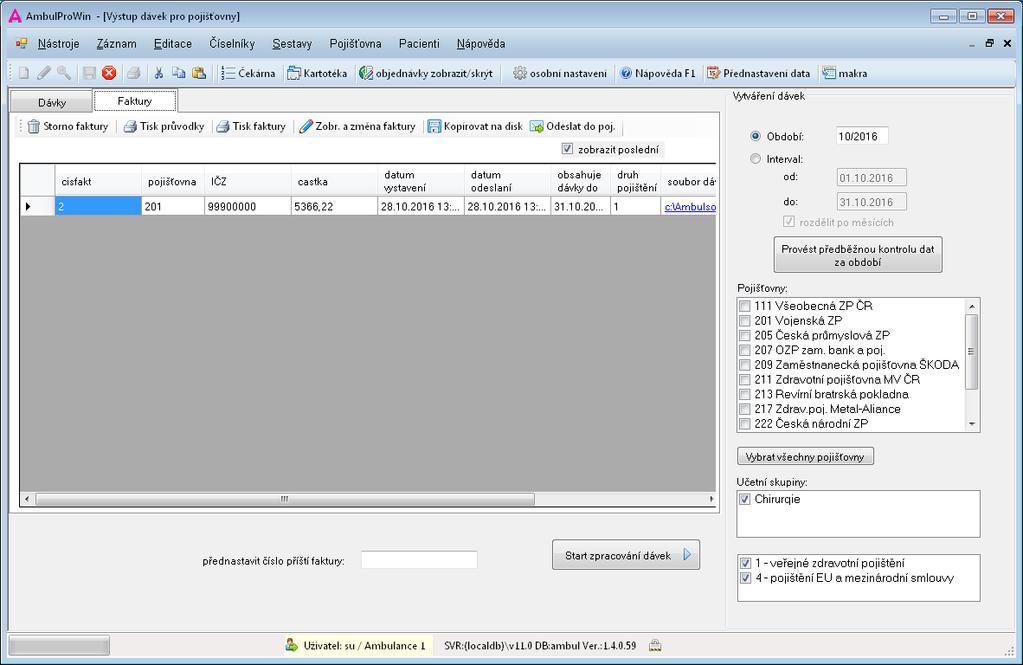Screen dimensions: 1023x665
Task: Toggle objednávky zobrazit/skrýt toolbar button
Action: (425, 73)
